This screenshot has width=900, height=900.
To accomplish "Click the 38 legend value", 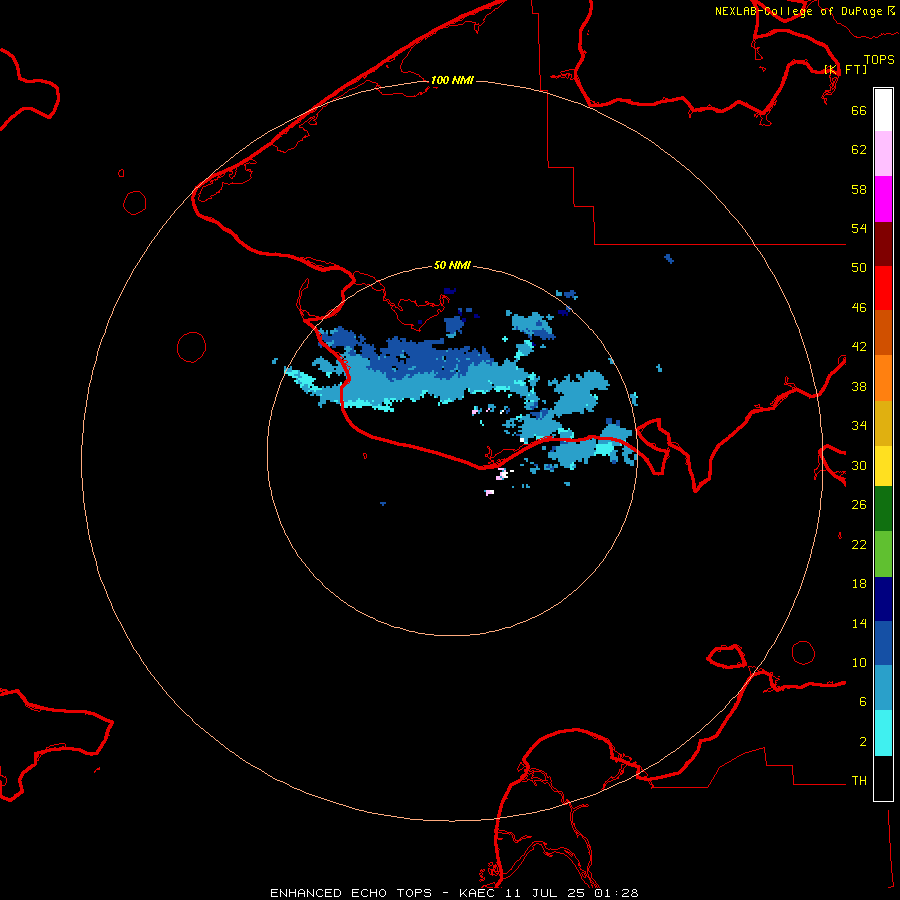I will [x=859, y=386].
